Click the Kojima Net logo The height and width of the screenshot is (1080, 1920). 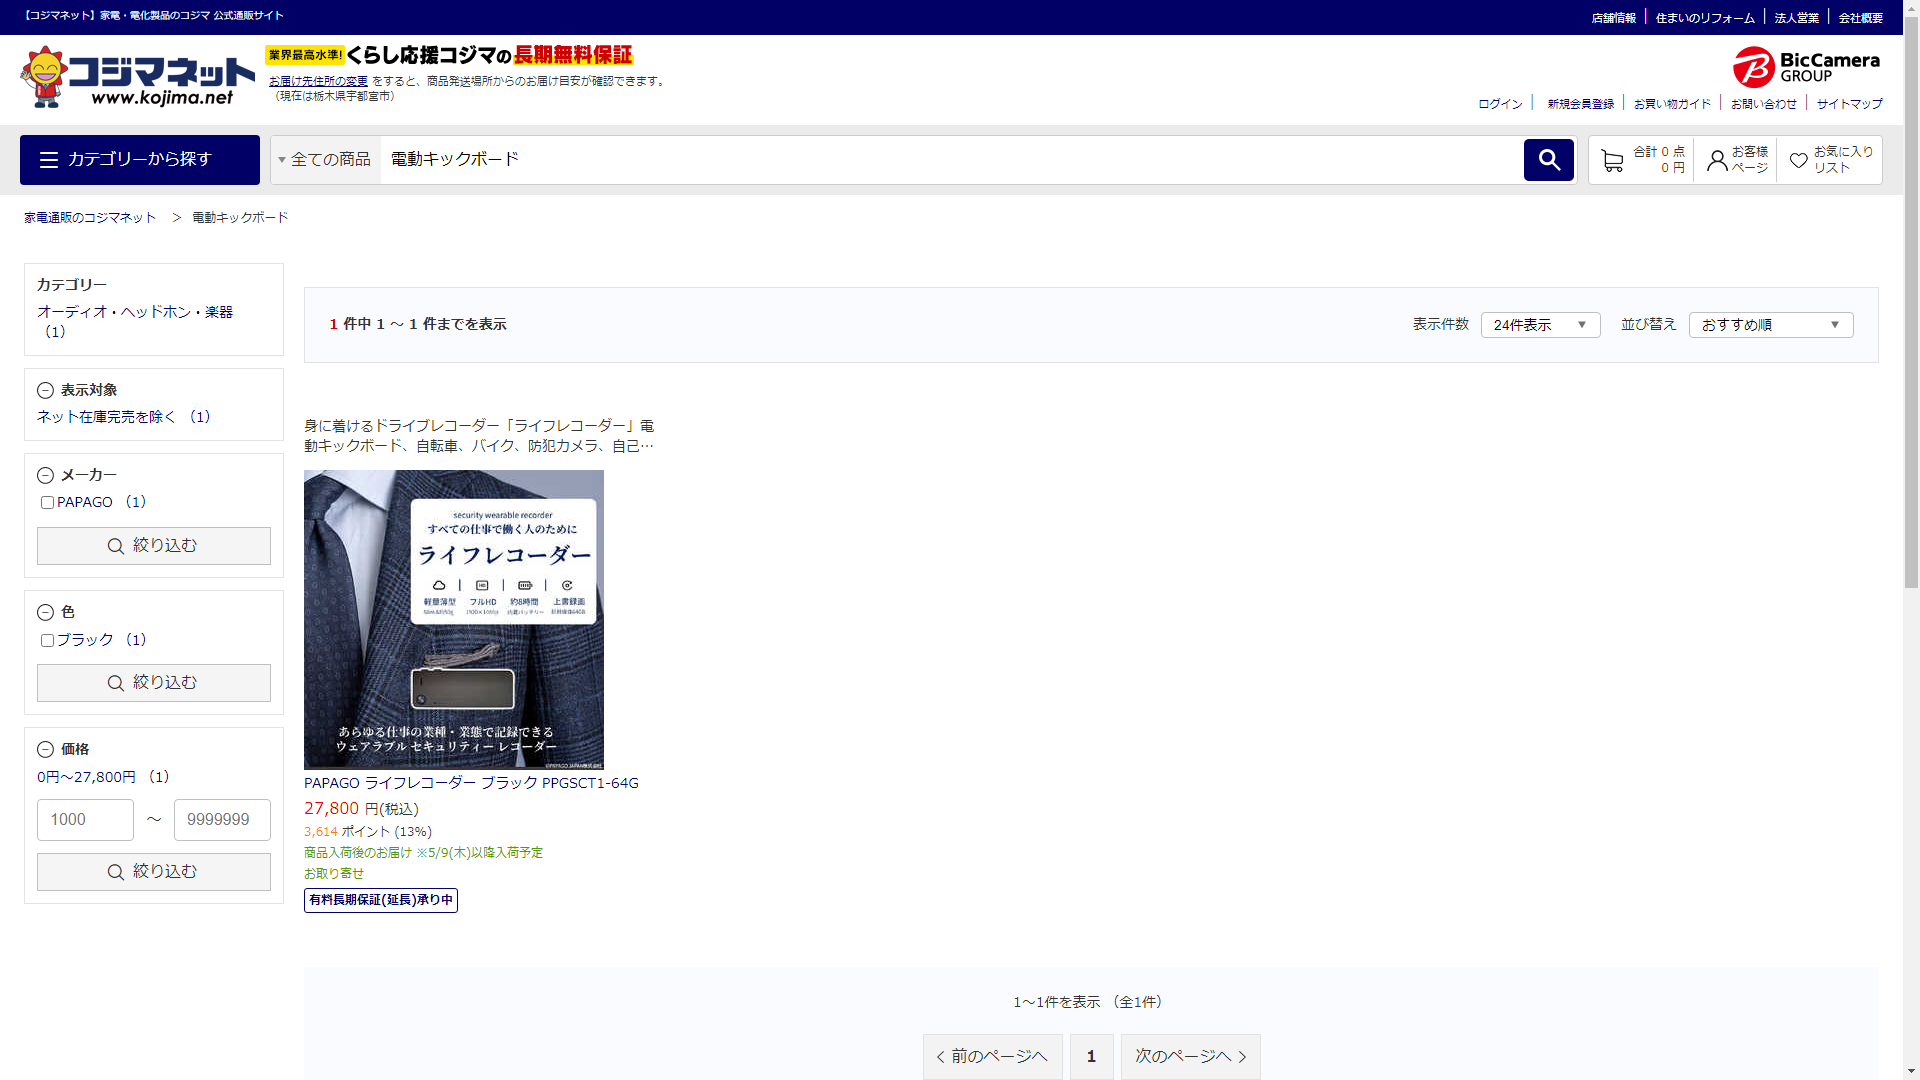pyautogui.click(x=137, y=77)
